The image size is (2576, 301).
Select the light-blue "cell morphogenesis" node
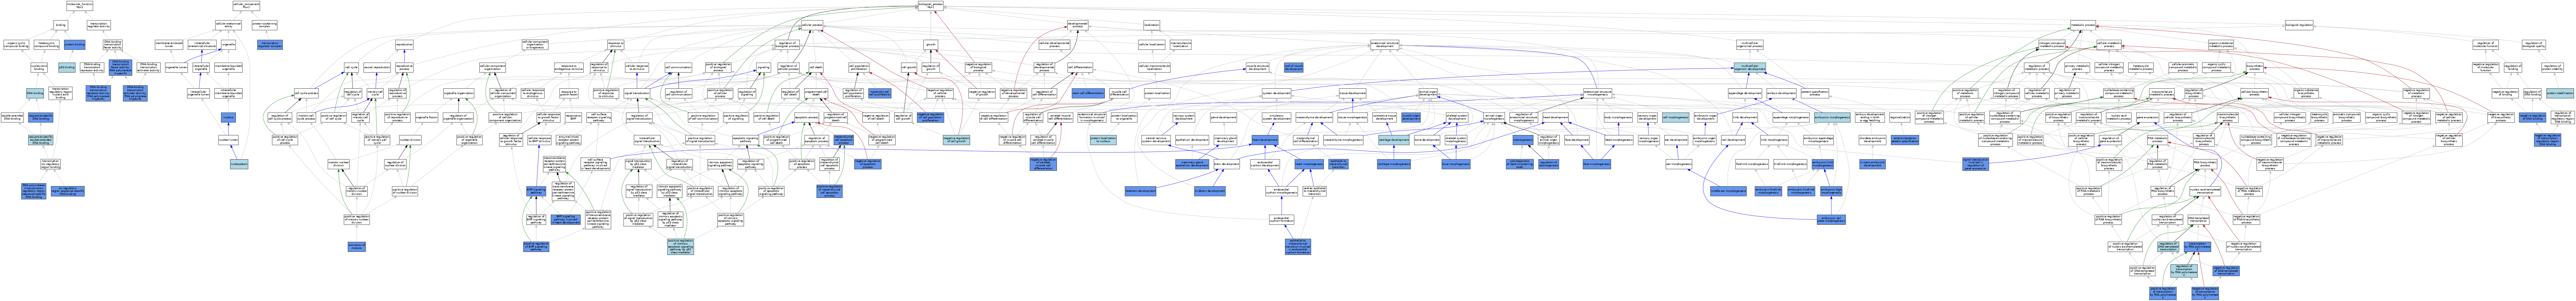1676,118
